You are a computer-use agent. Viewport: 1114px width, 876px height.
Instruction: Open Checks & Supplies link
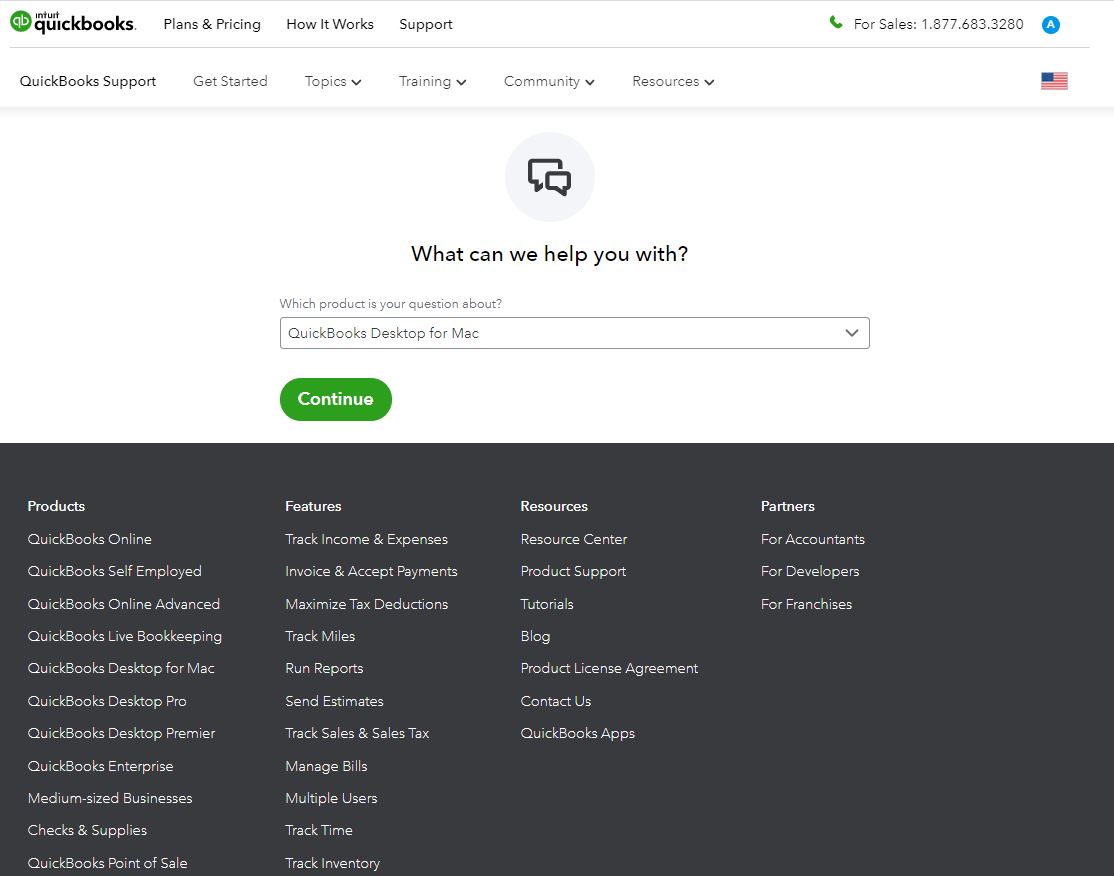pos(87,831)
